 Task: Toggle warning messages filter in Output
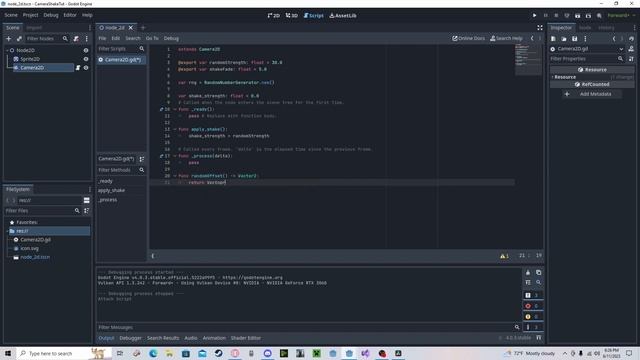click(x=532, y=316)
